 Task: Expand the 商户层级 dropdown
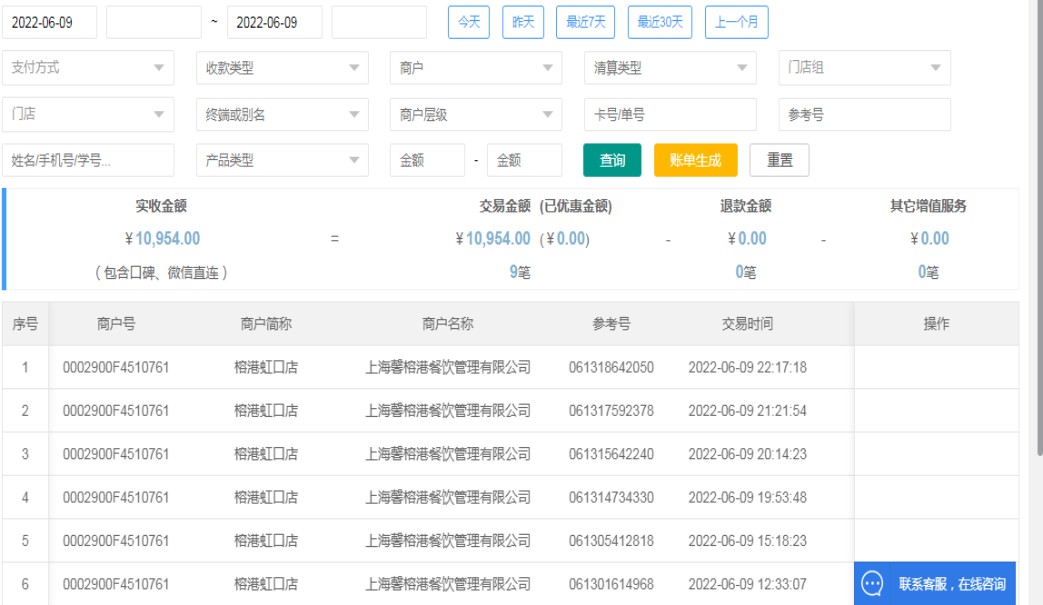[x=476, y=115]
